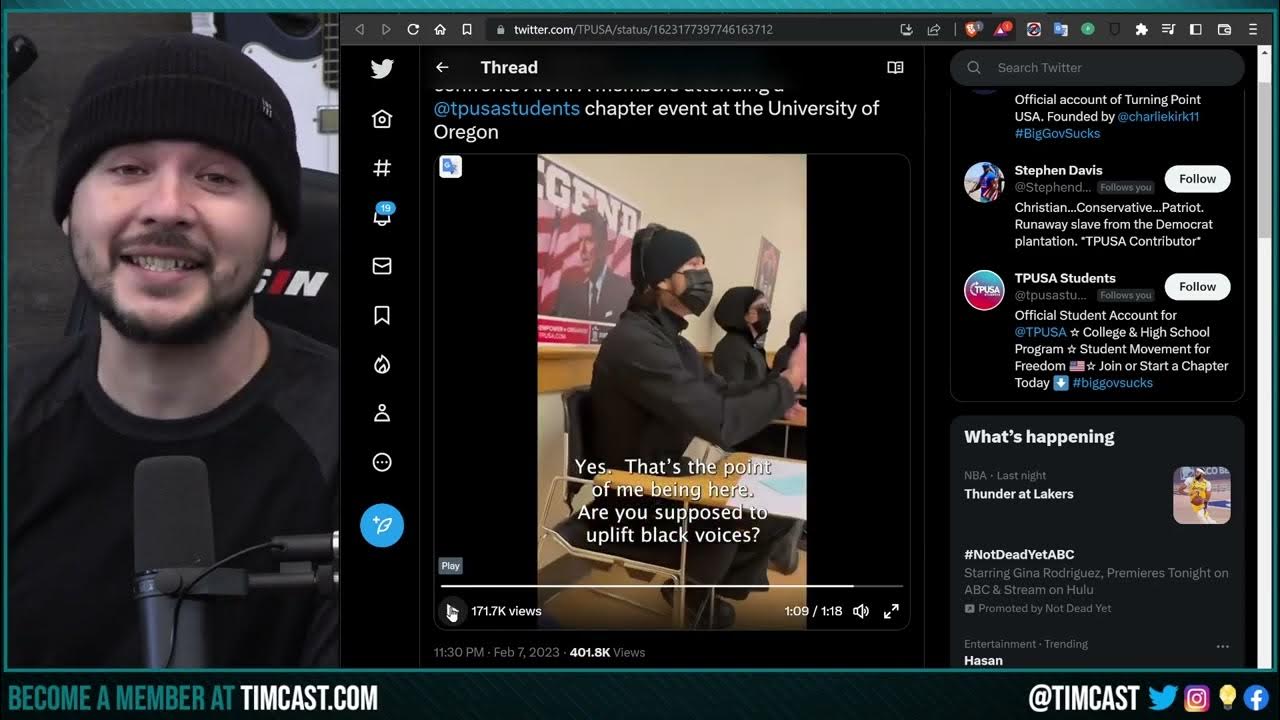The image size is (1280, 720).
Task: Open the browser home page
Action: coord(440,30)
